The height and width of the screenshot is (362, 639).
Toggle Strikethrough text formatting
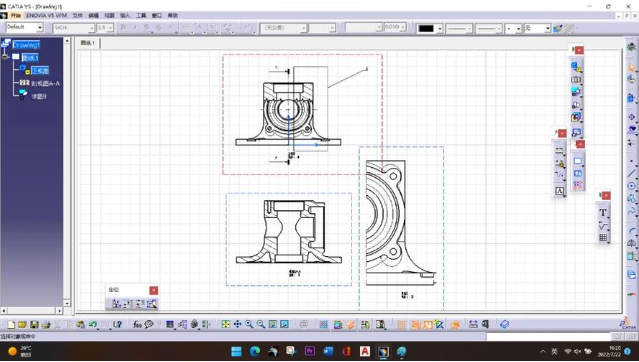(159, 28)
